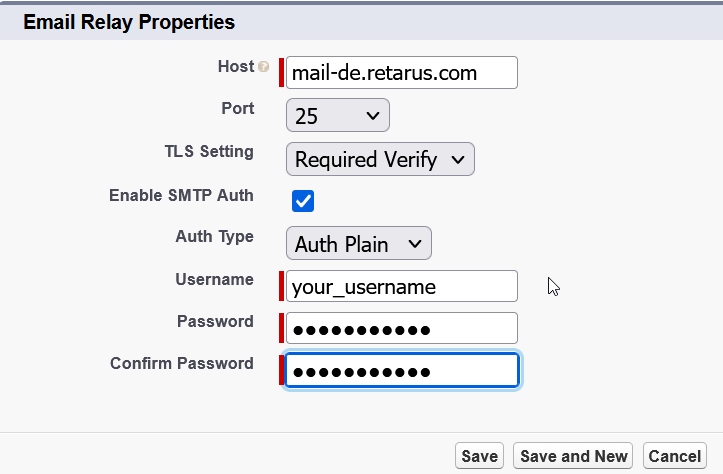The image size is (723, 474).
Task: Click the Save and New button
Action: tap(574, 456)
